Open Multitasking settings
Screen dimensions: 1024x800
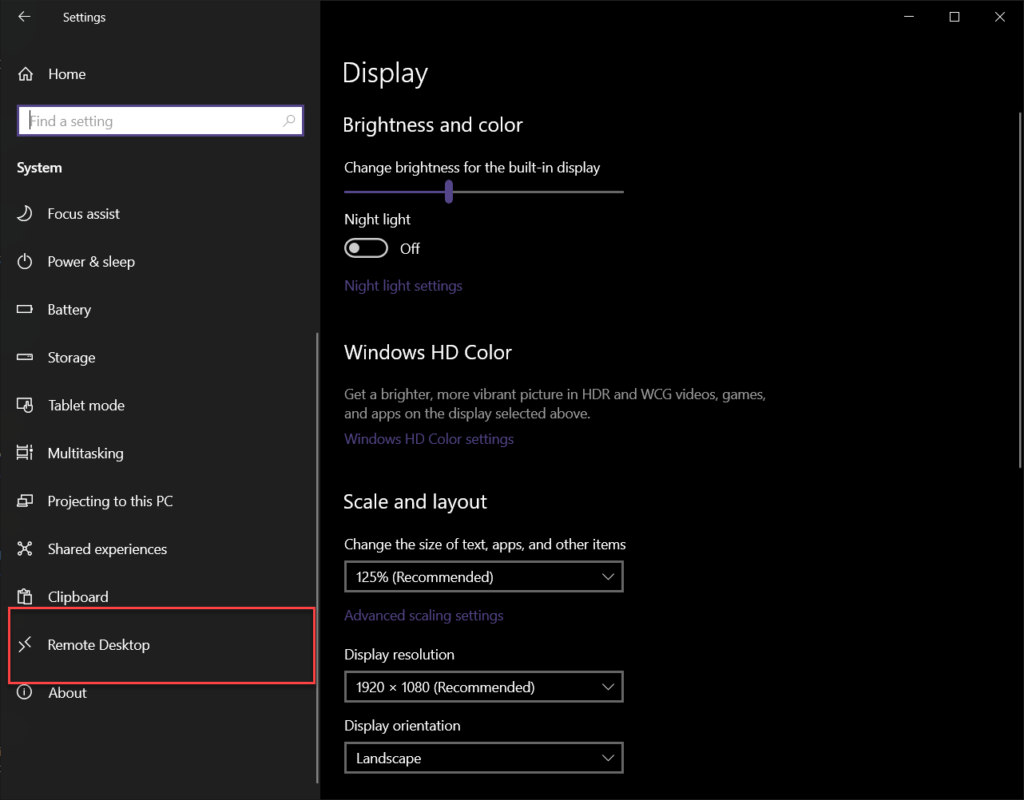coord(86,453)
